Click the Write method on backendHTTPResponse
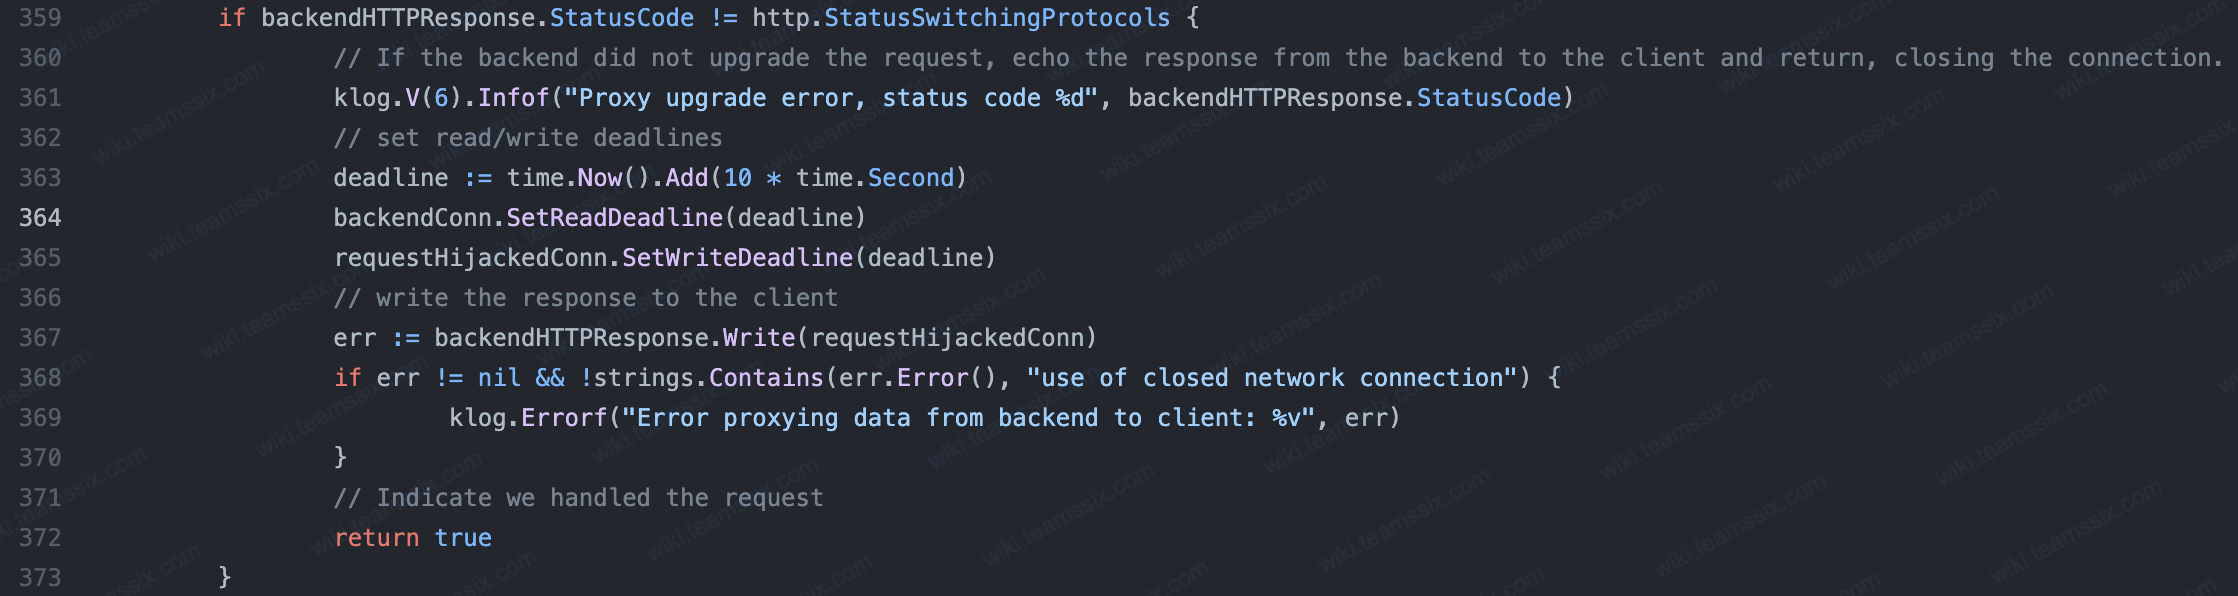The height and width of the screenshot is (596, 2238). [758, 338]
